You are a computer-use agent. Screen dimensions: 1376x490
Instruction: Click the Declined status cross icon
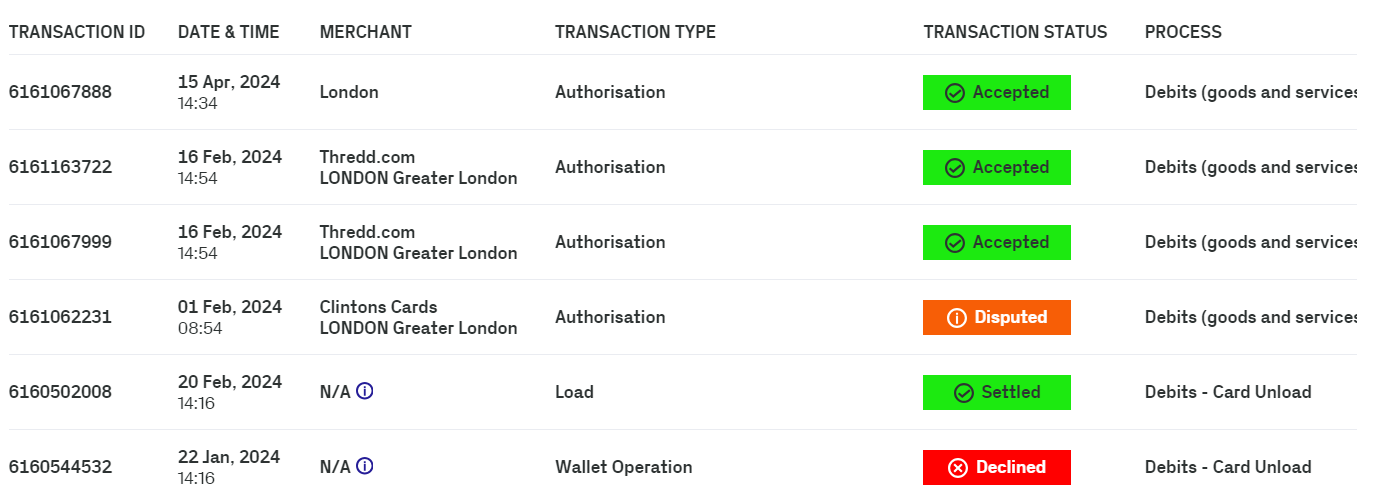point(957,468)
